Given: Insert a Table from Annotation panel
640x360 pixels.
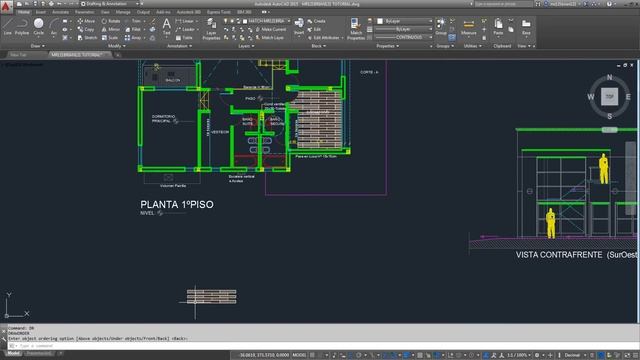Looking at the screenshot, I should [184, 38].
